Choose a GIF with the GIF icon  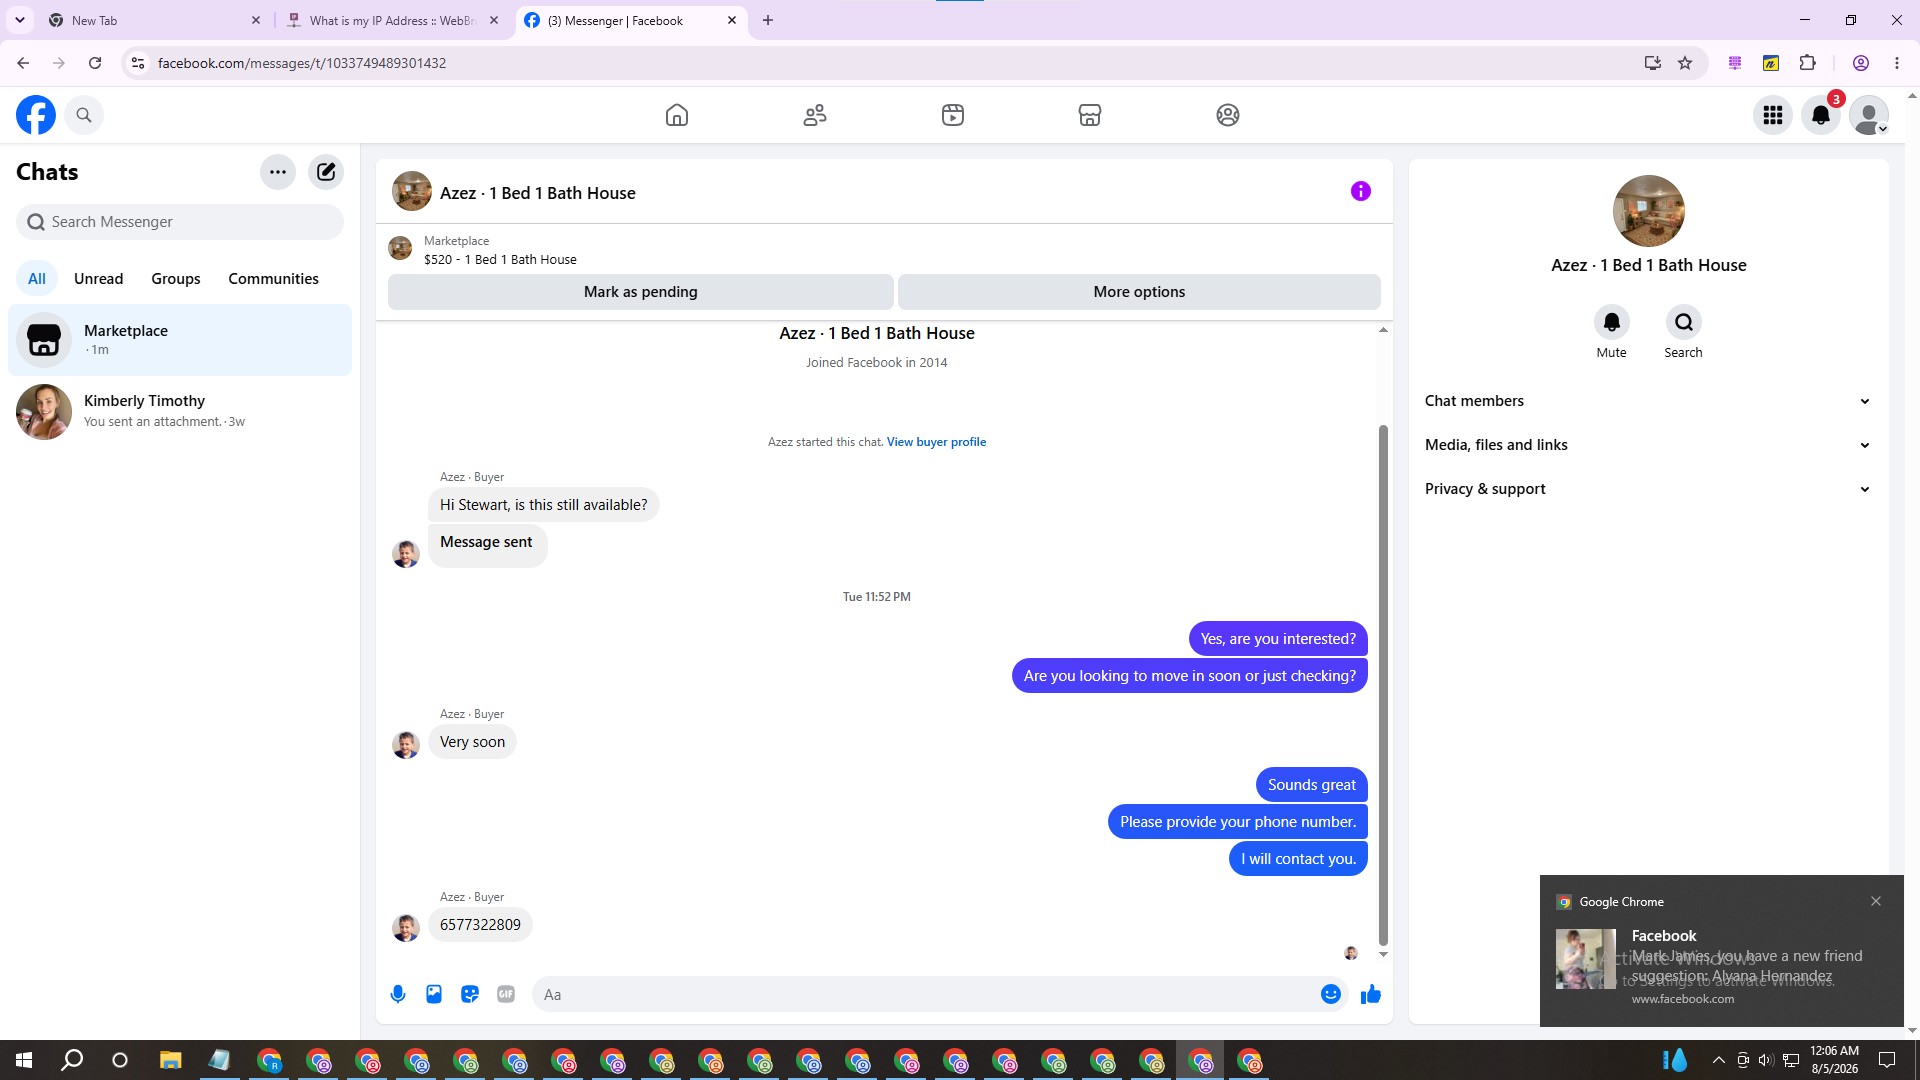click(506, 994)
